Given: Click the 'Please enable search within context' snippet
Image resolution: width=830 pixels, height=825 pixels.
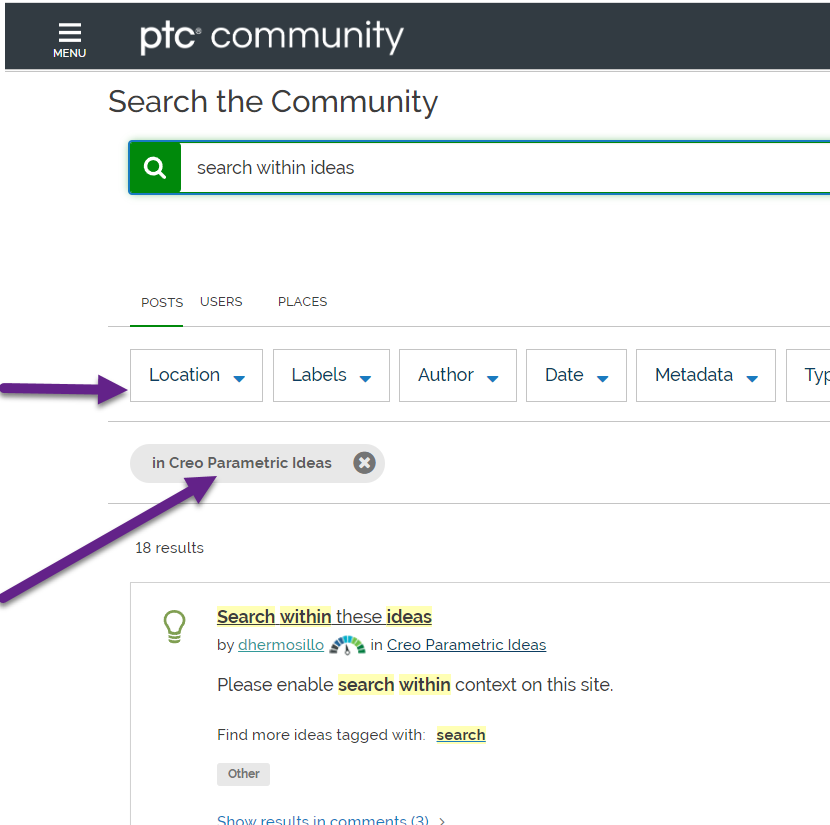Looking at the screenshot, I should pyautogui.click(x=415, y=685).
